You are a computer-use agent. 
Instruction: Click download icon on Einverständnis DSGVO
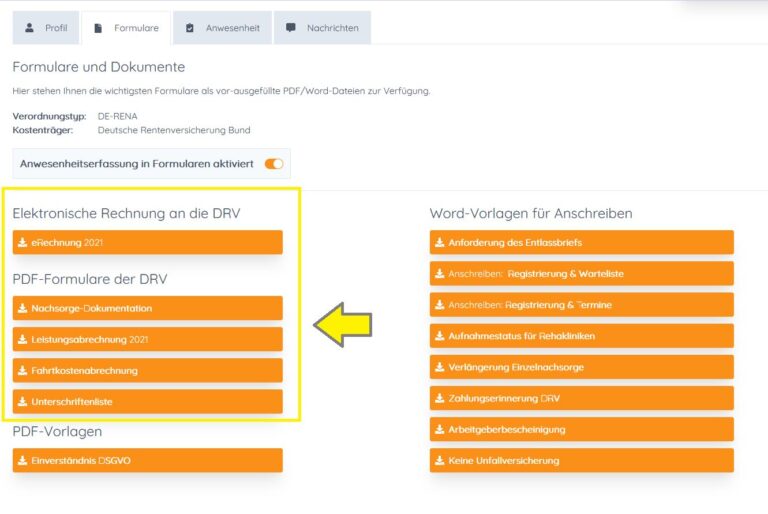click(23, 461)
